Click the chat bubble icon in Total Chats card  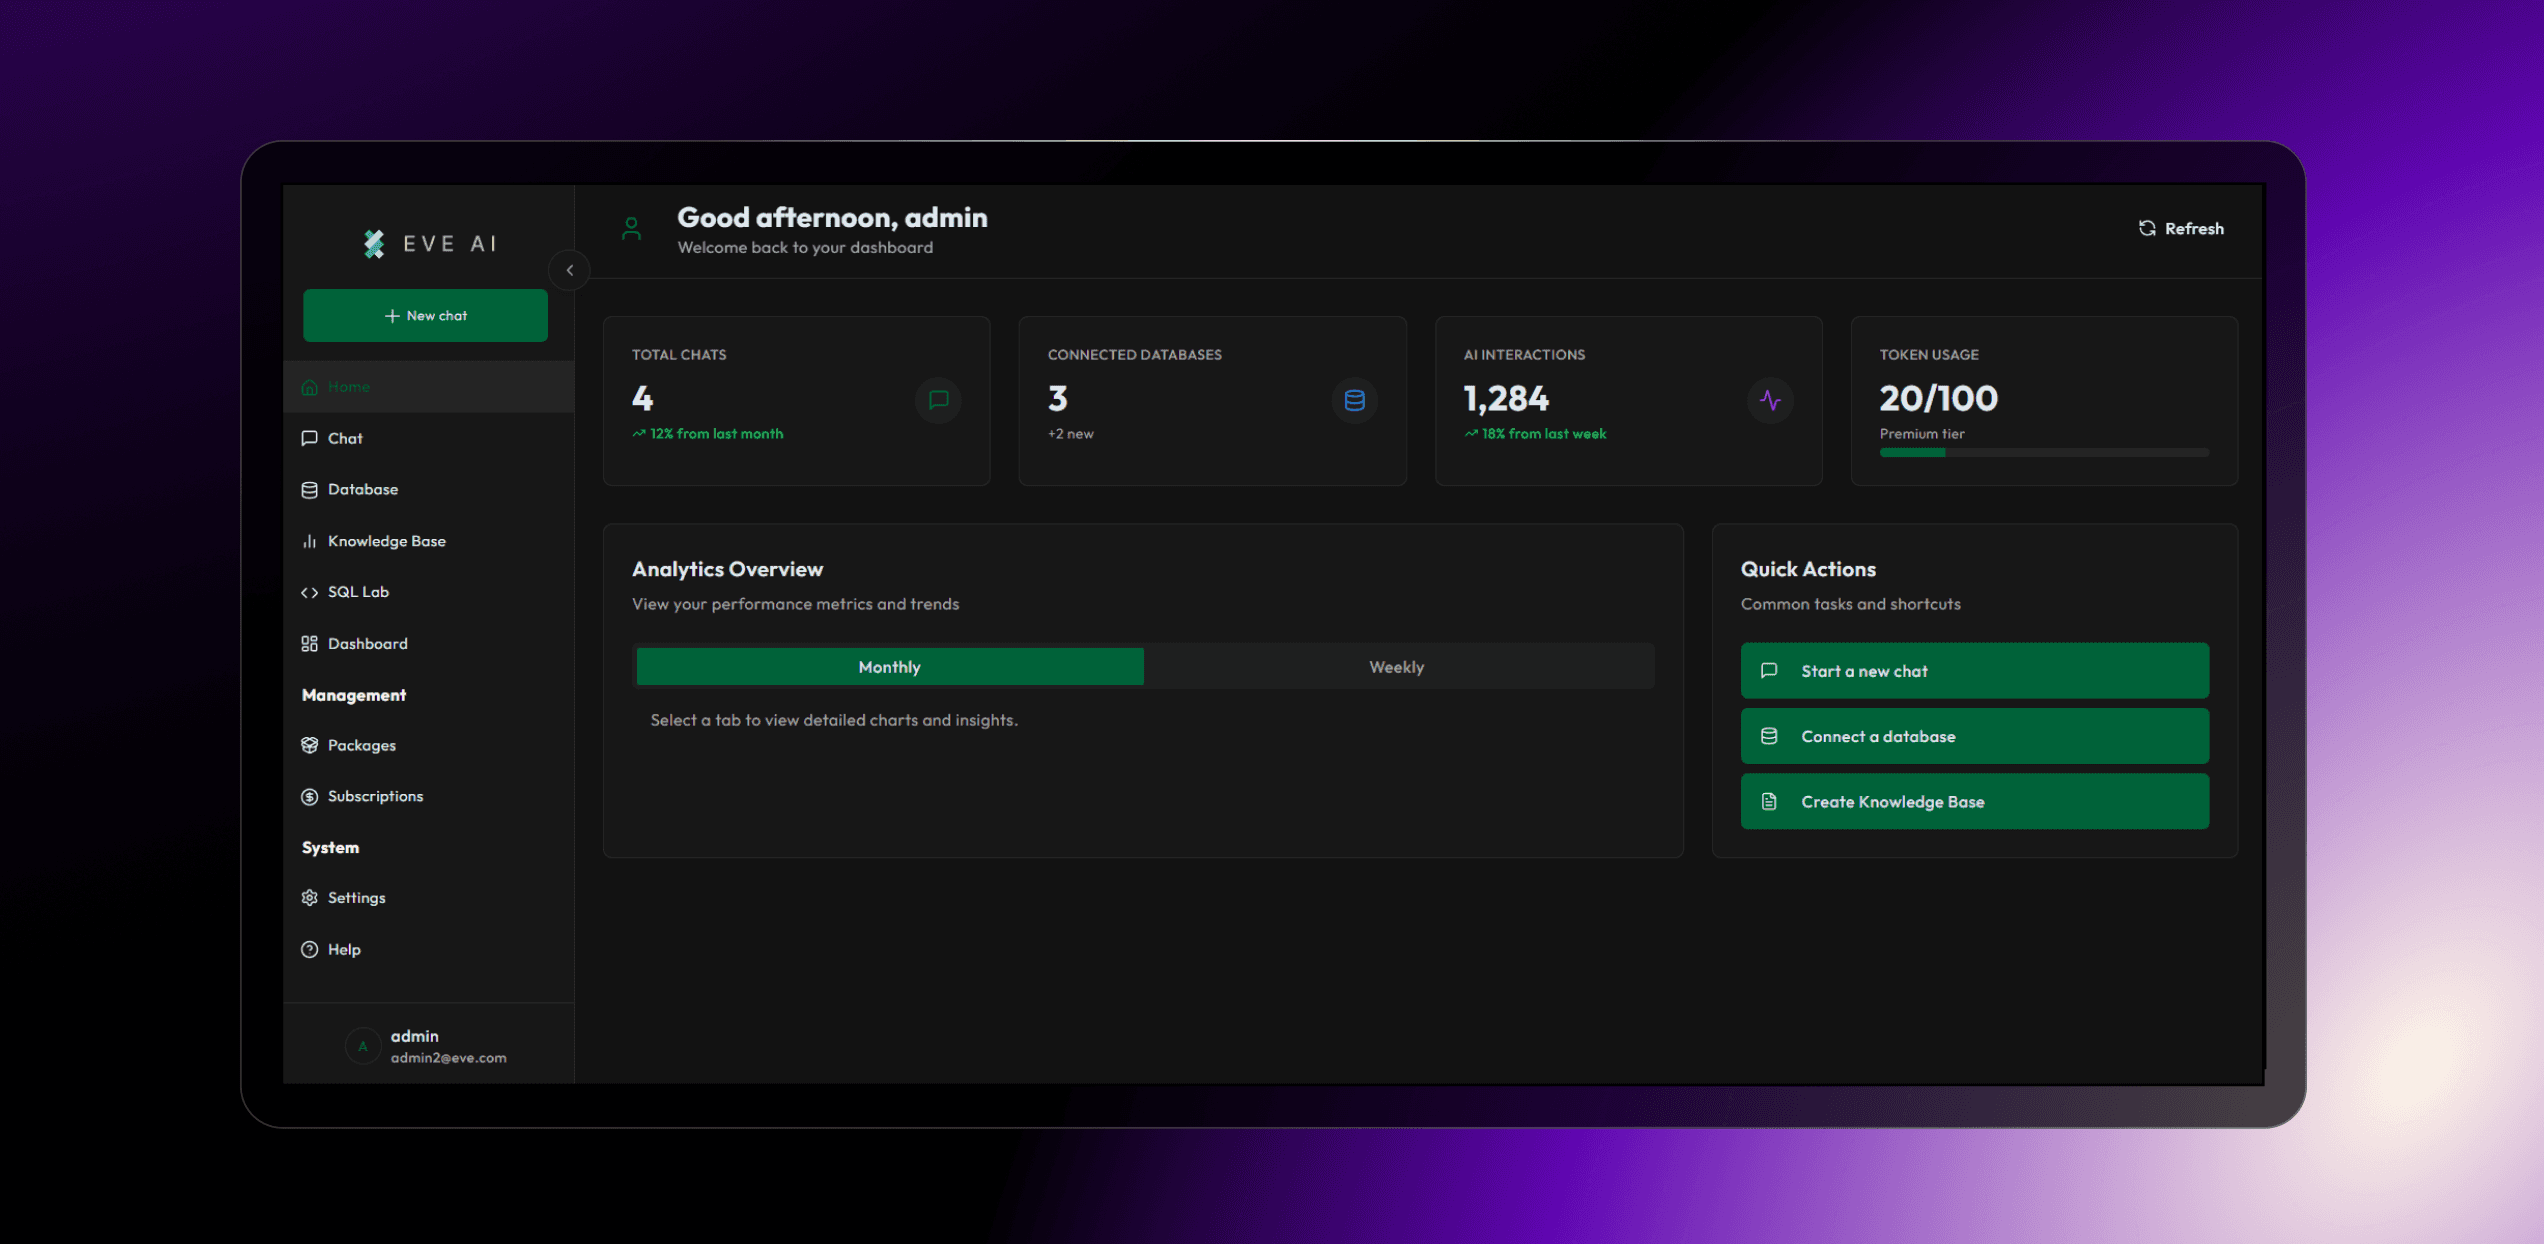point(938,401)
